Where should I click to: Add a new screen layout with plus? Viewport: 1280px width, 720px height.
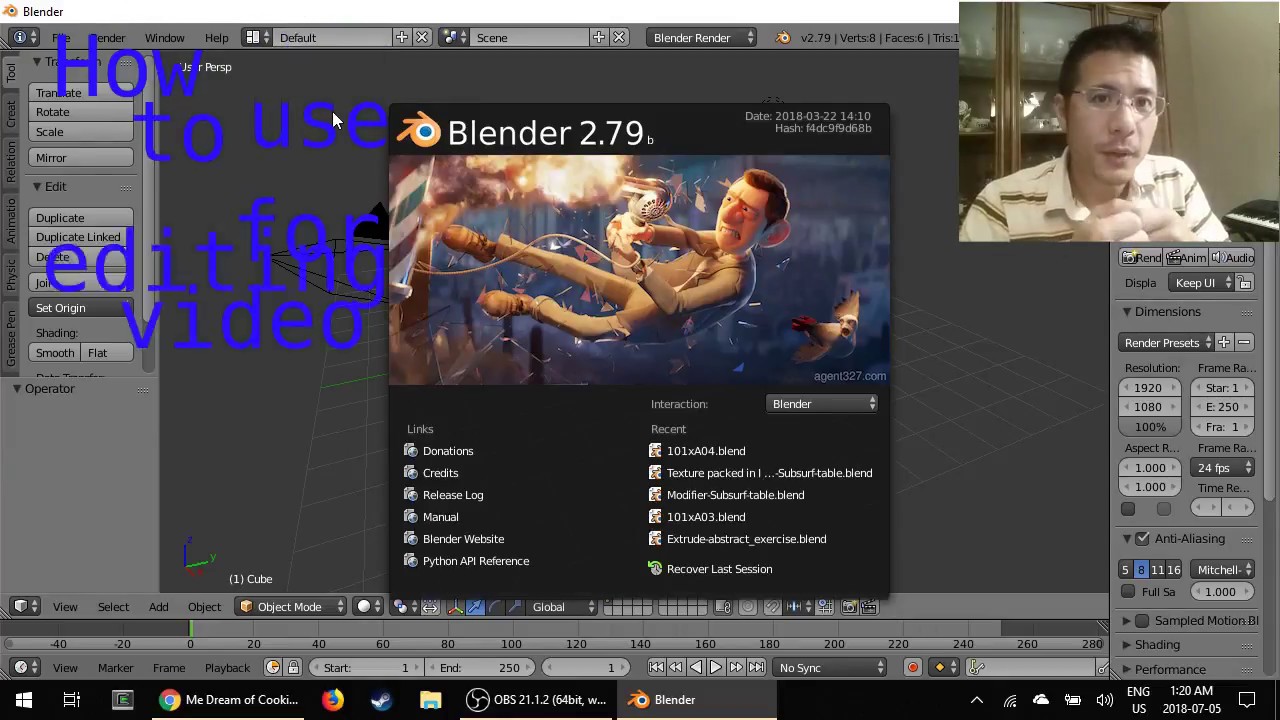(x=402, y=37)
